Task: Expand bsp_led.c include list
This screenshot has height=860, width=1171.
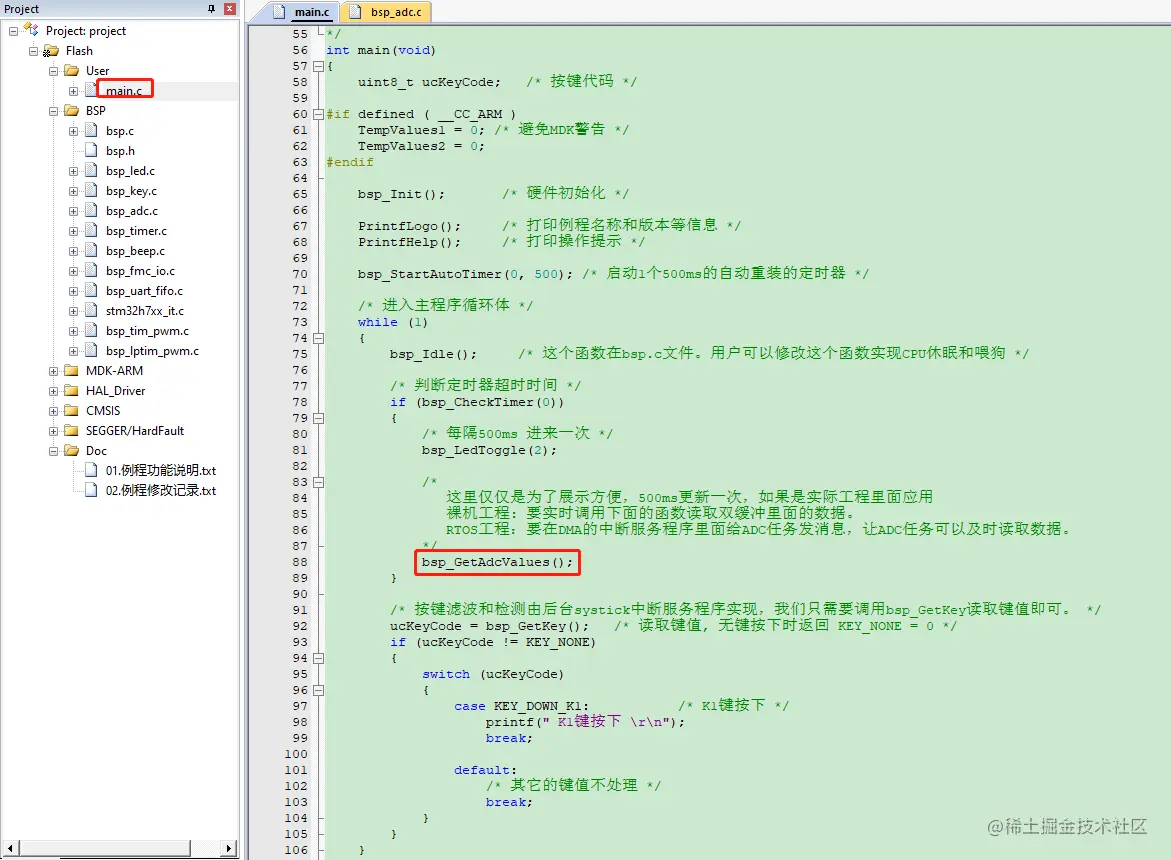Action: click(x=73, y=172)
